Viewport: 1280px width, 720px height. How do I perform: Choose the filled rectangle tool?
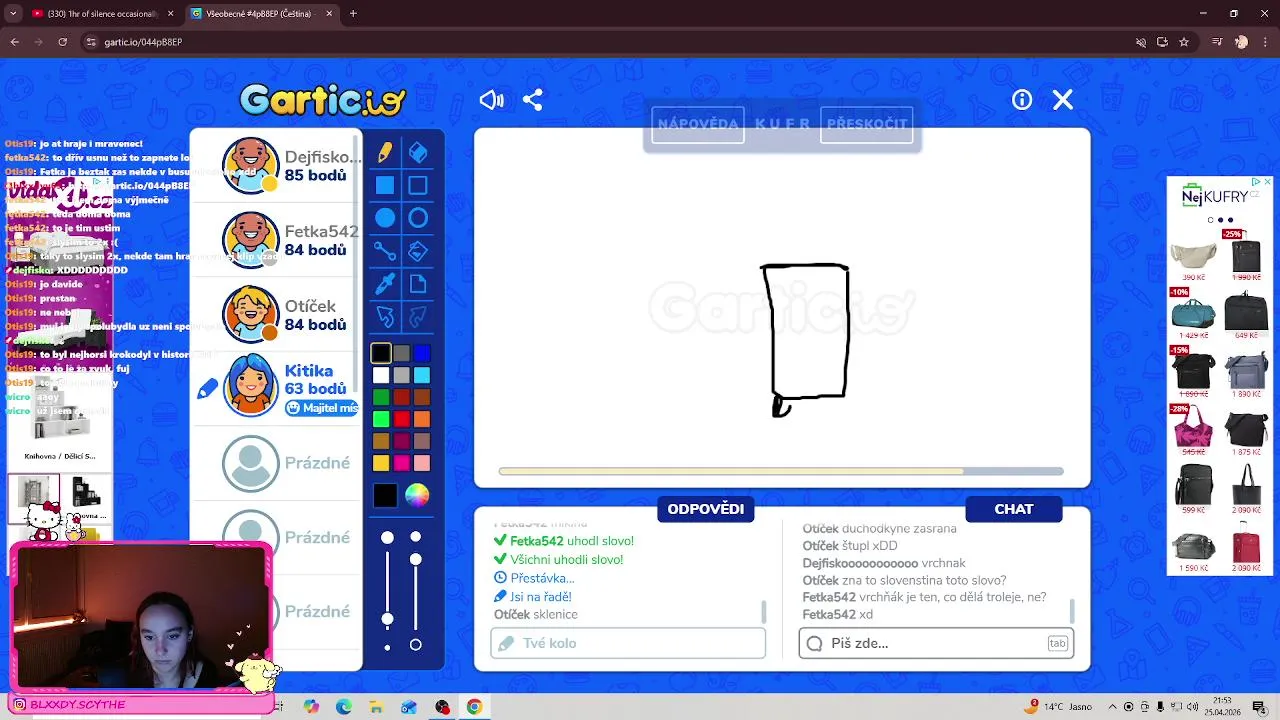[x=385, y=185]
